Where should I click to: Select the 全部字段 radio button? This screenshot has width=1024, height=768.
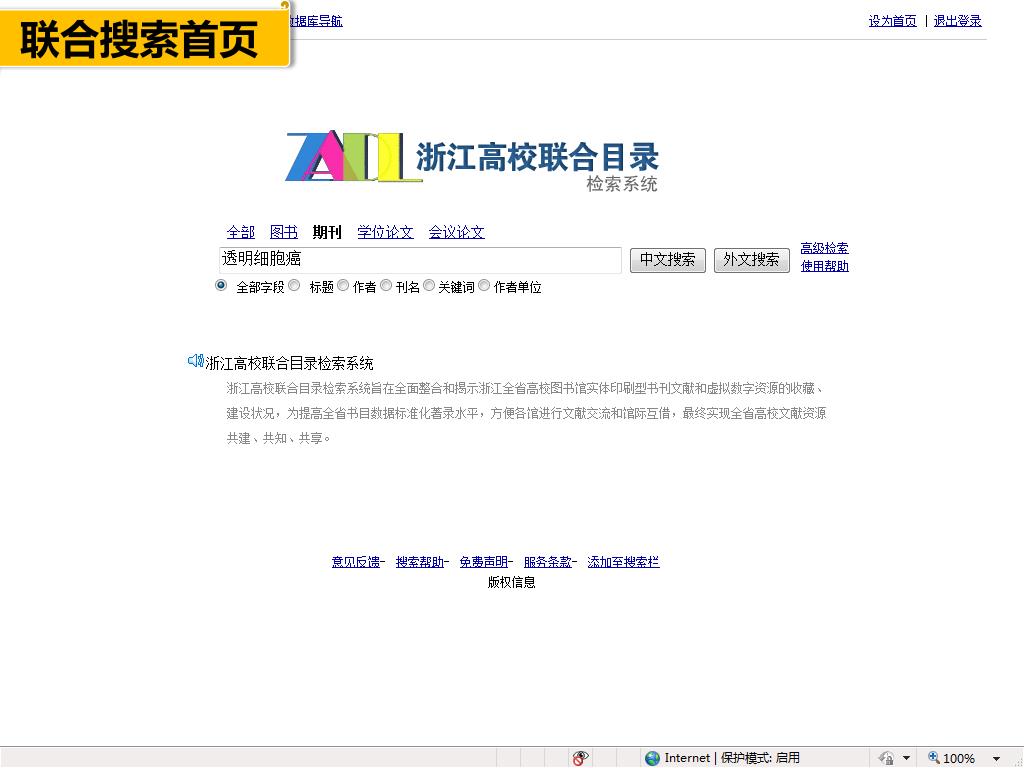pos(221,285)
